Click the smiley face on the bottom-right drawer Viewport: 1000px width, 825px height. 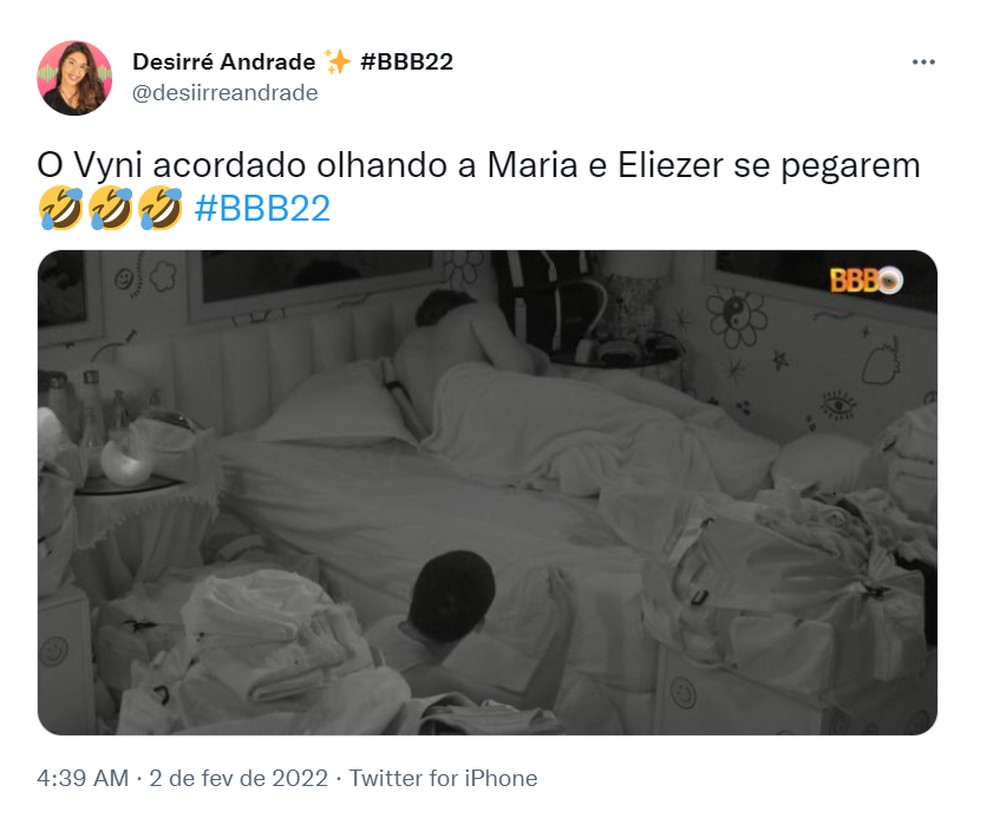coord(684,692)
